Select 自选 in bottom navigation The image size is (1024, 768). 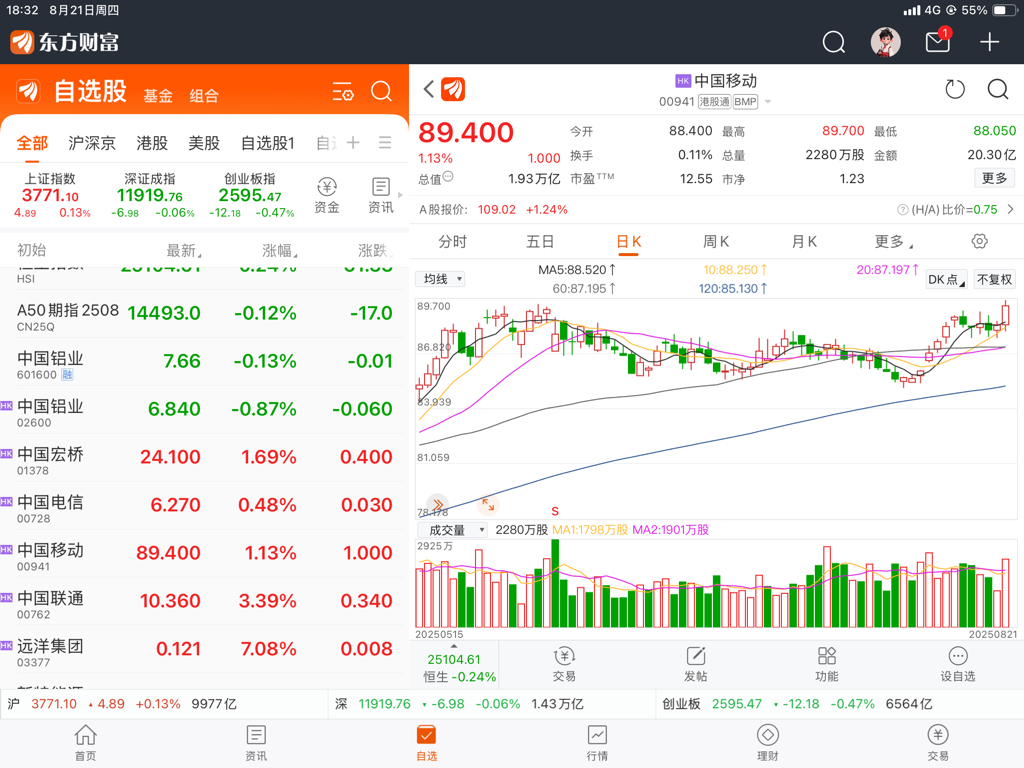point(426,743)
